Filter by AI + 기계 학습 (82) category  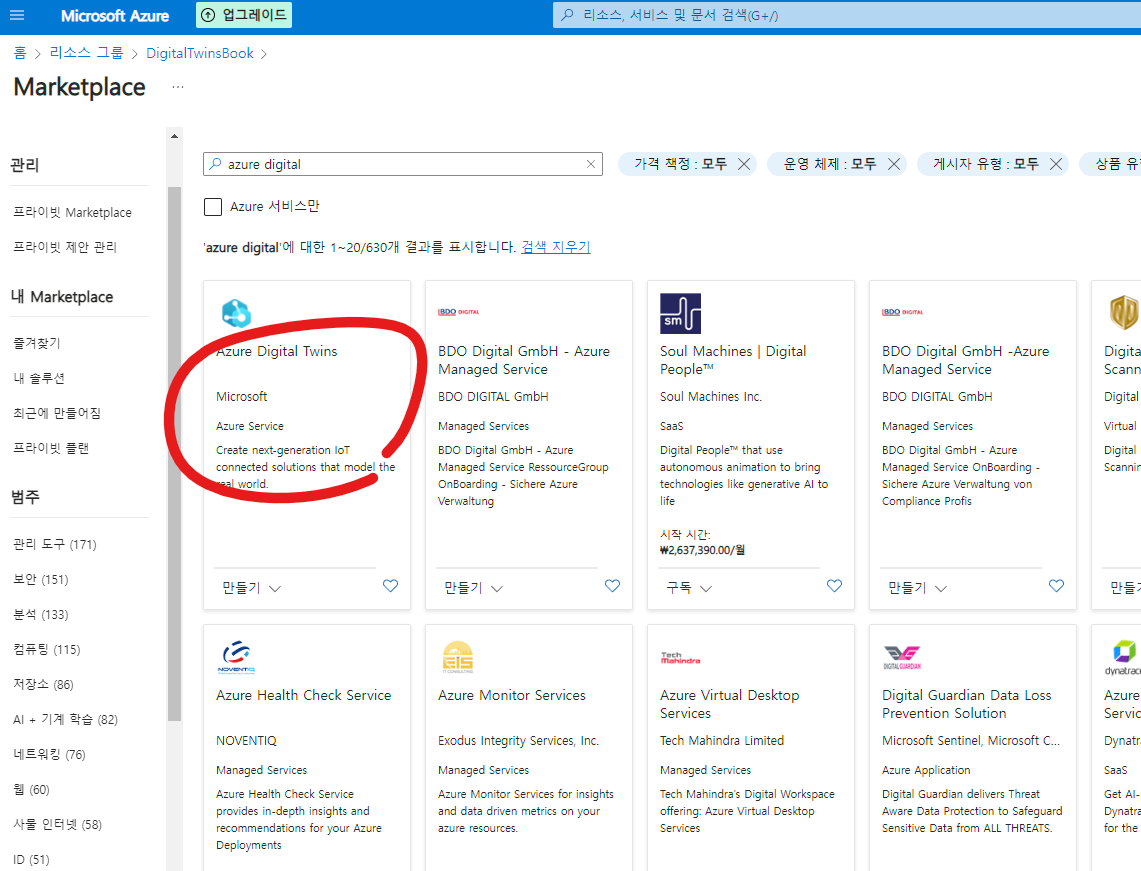tap(65, 720)
